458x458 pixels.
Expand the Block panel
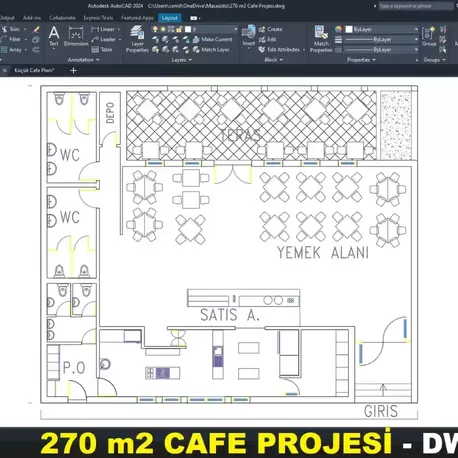pyautogui.click(x=274, y=60)
